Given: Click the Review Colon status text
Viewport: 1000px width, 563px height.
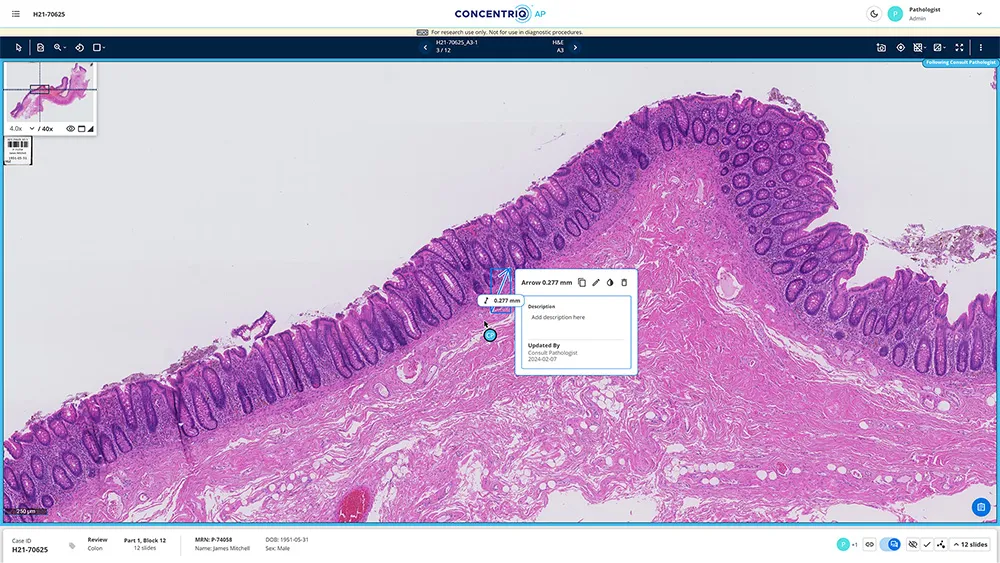Looking at the screenshot, I should click(97, 544).
